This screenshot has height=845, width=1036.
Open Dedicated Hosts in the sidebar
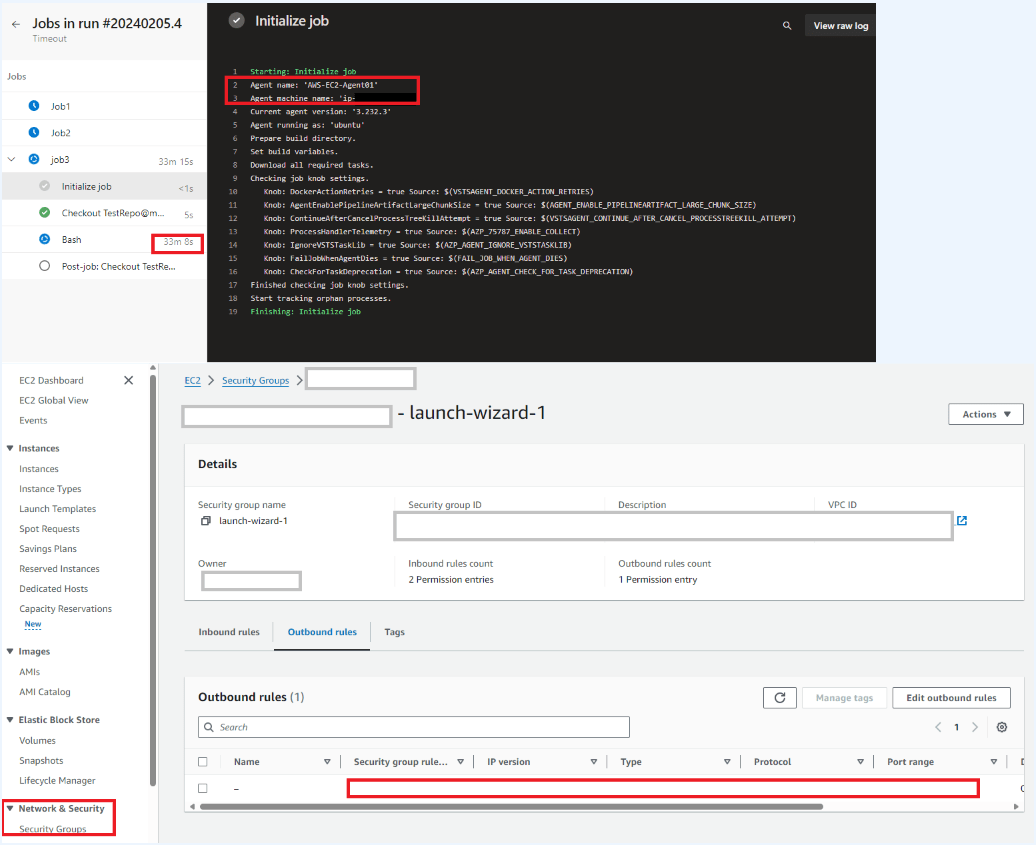(54, 589)
